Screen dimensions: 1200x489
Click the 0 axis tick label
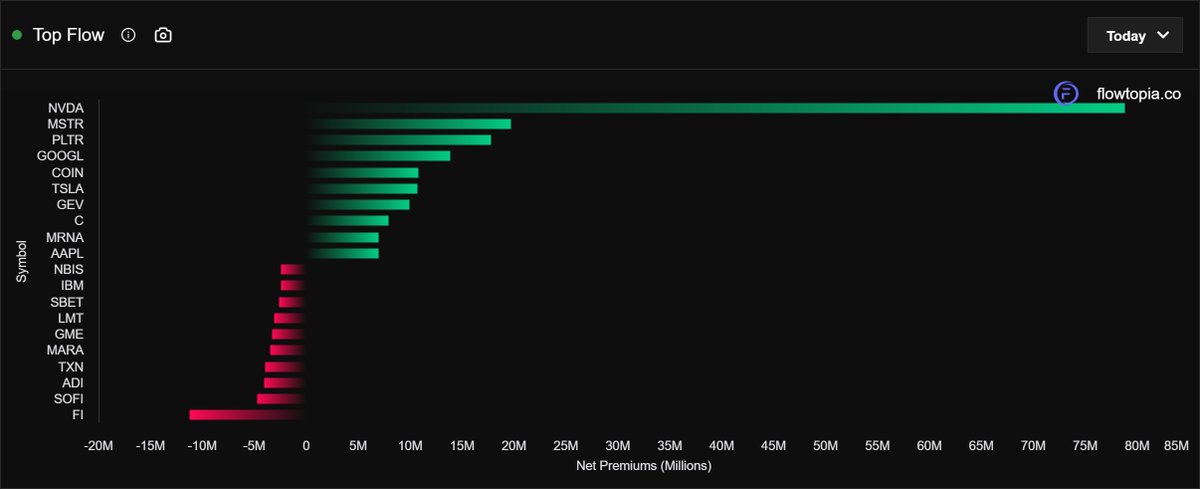306,445
